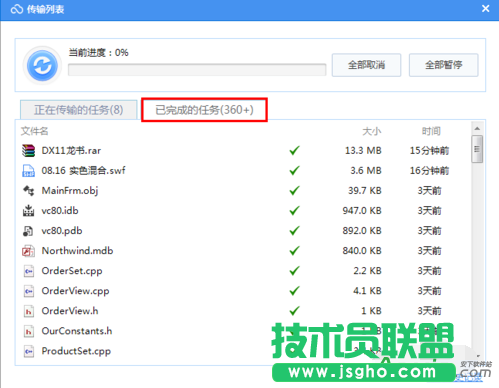Click the 大小 column header
This screenshot has width=499, height=388.
click(x=372, y=131)
